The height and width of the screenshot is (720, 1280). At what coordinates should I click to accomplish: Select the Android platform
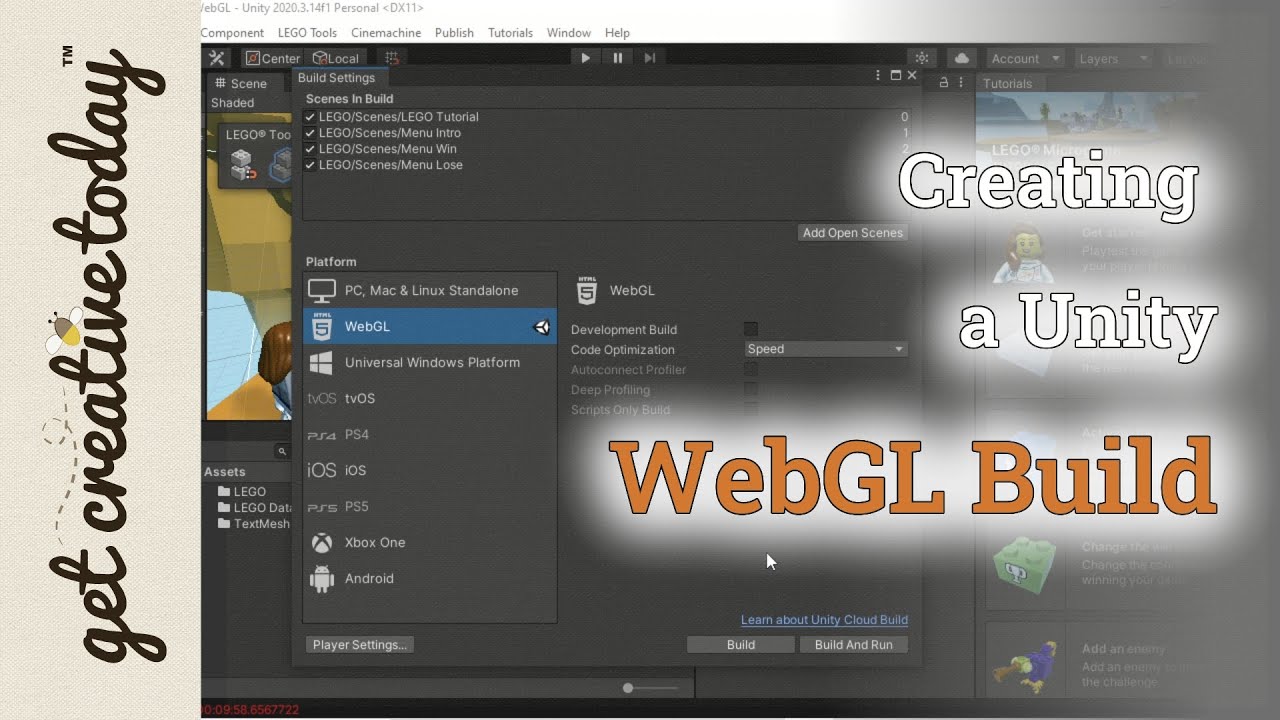click(430, 578)
